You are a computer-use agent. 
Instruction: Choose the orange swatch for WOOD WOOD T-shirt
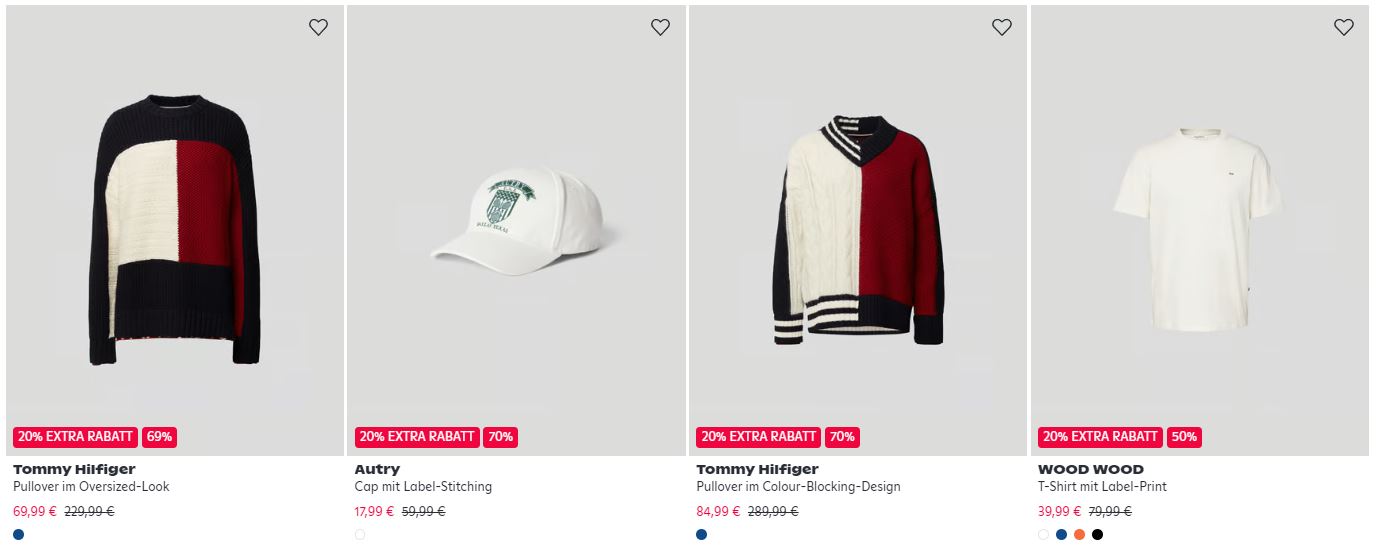click(1080, 535)
